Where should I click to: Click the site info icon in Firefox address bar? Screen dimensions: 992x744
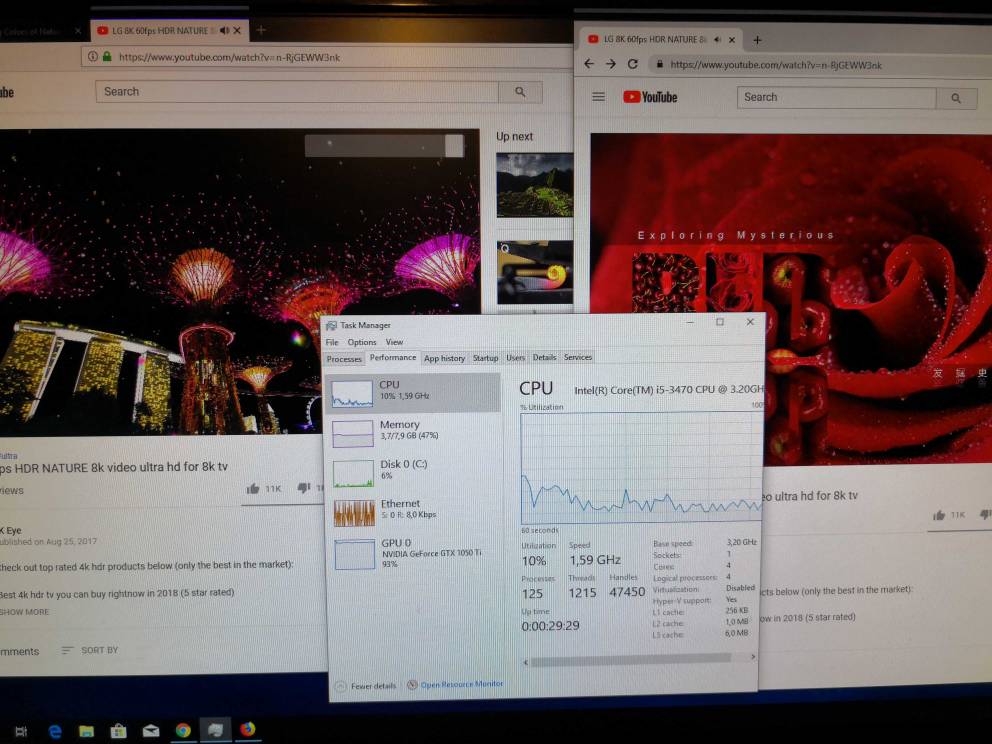click(92, 56)
